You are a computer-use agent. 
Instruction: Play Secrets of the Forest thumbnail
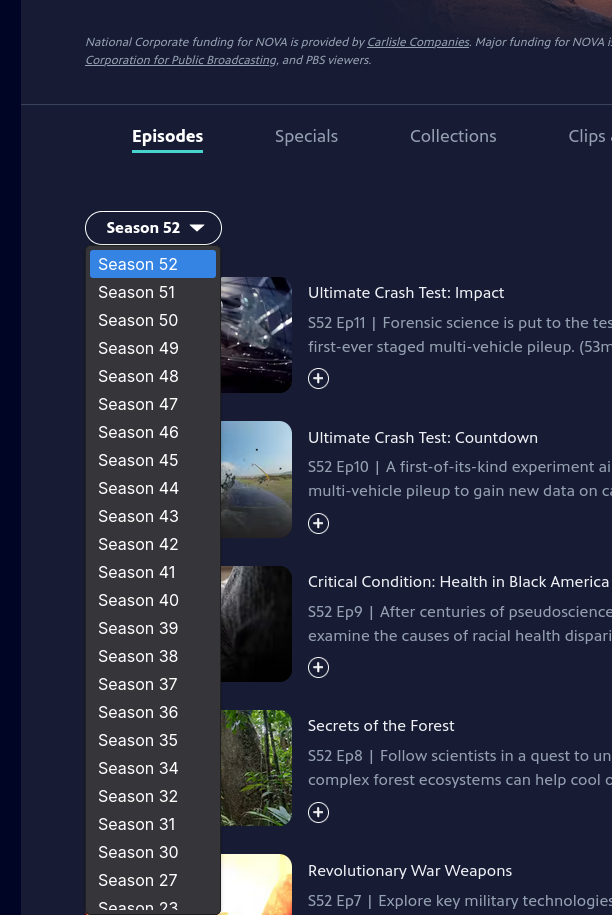256,768
